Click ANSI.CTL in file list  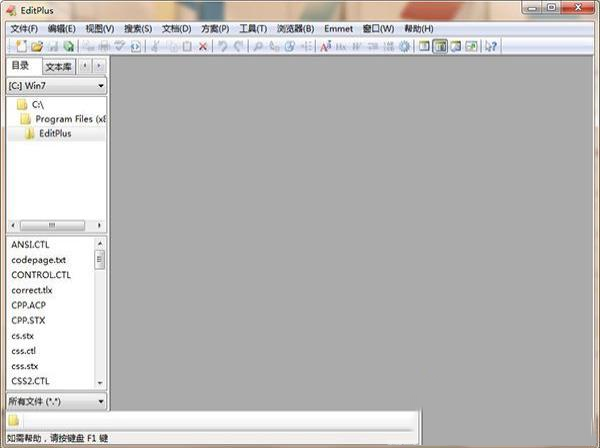[30, 244]
